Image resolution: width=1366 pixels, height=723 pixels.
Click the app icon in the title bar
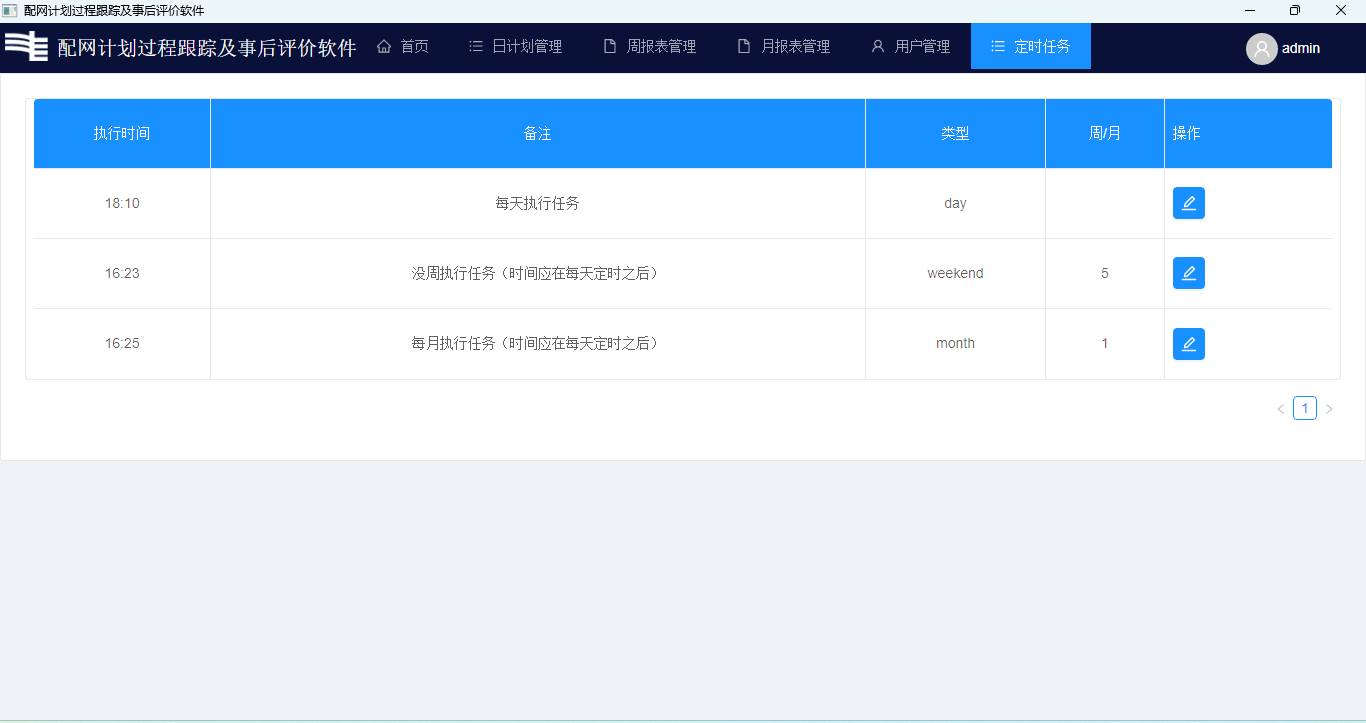10,11
